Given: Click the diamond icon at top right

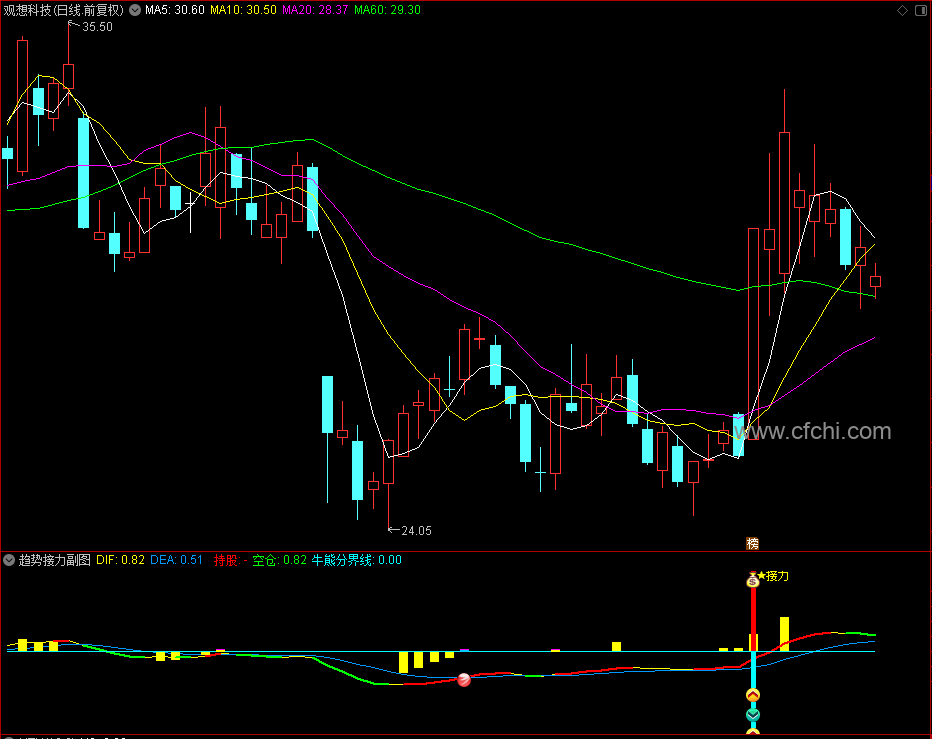Looking at the screenshot, I should [902, 10].
